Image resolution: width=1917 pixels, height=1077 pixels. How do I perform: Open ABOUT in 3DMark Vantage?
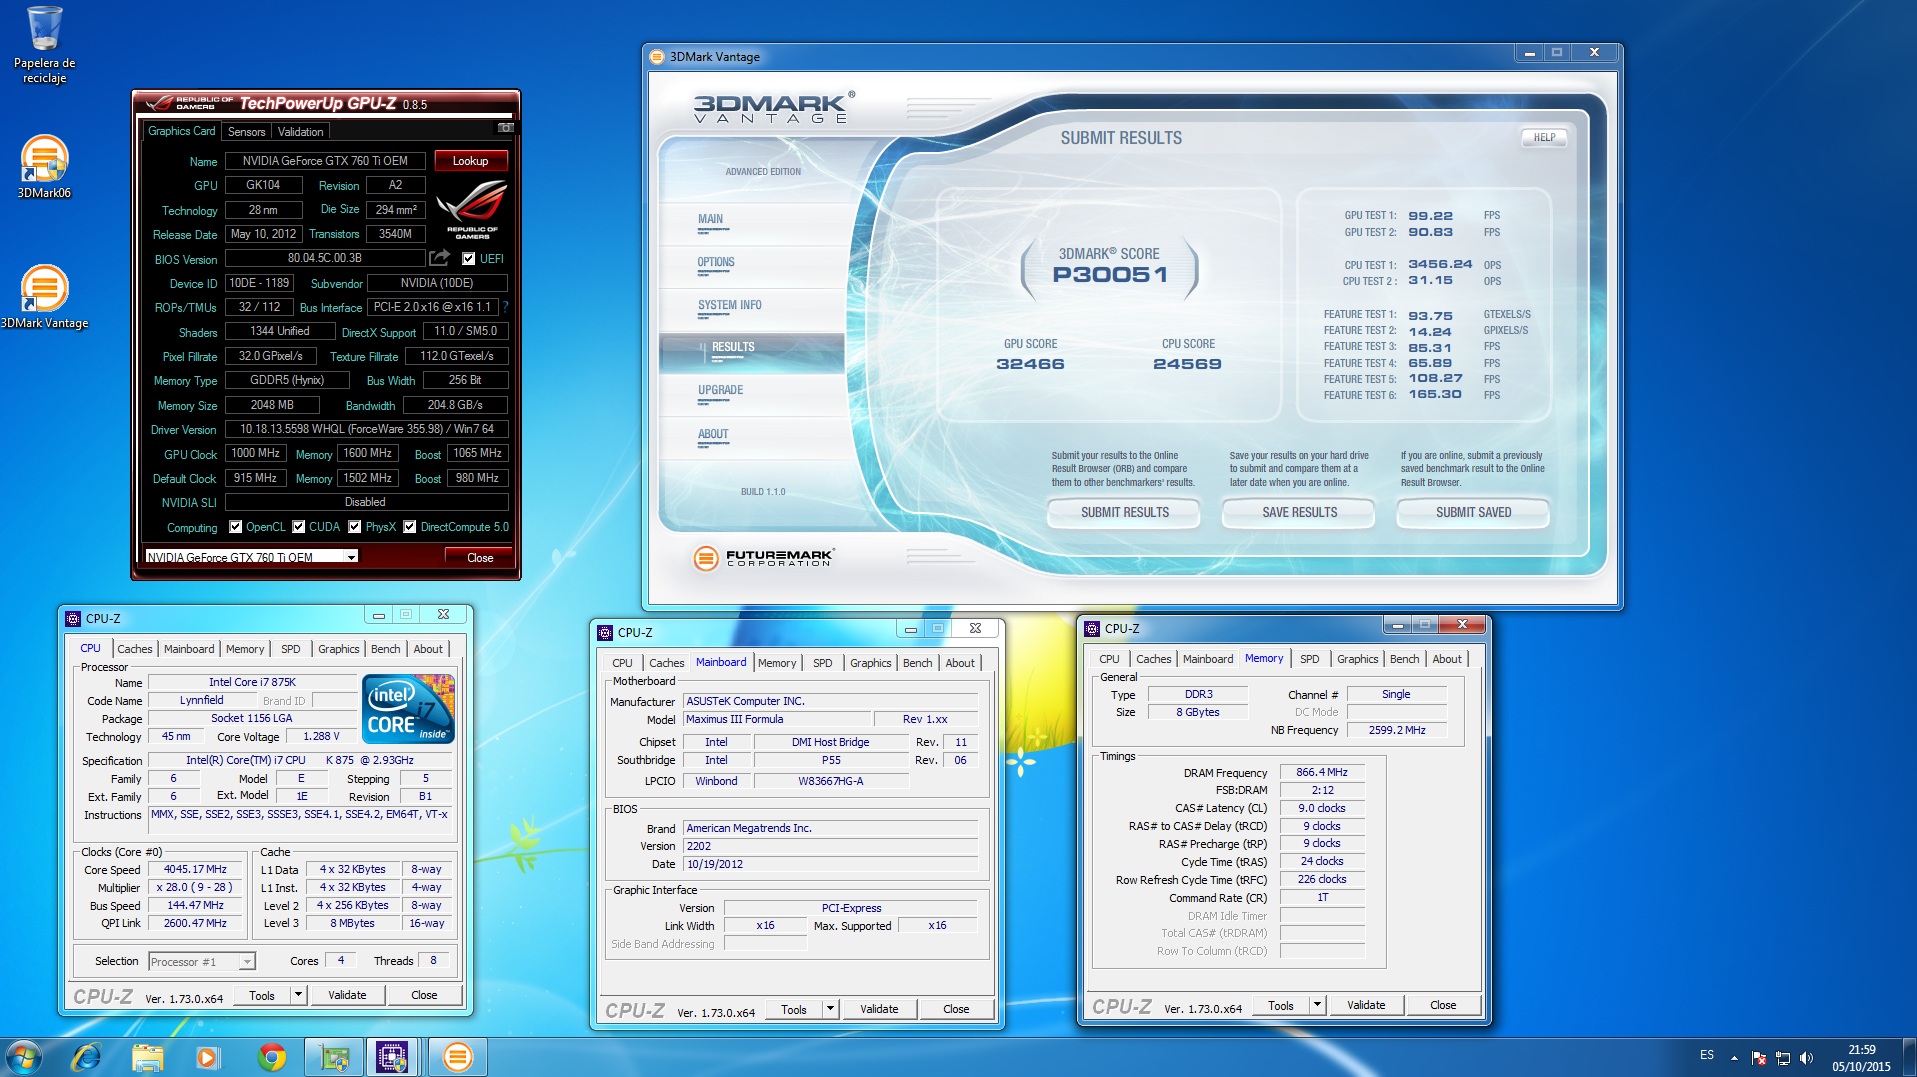point(713,434)
